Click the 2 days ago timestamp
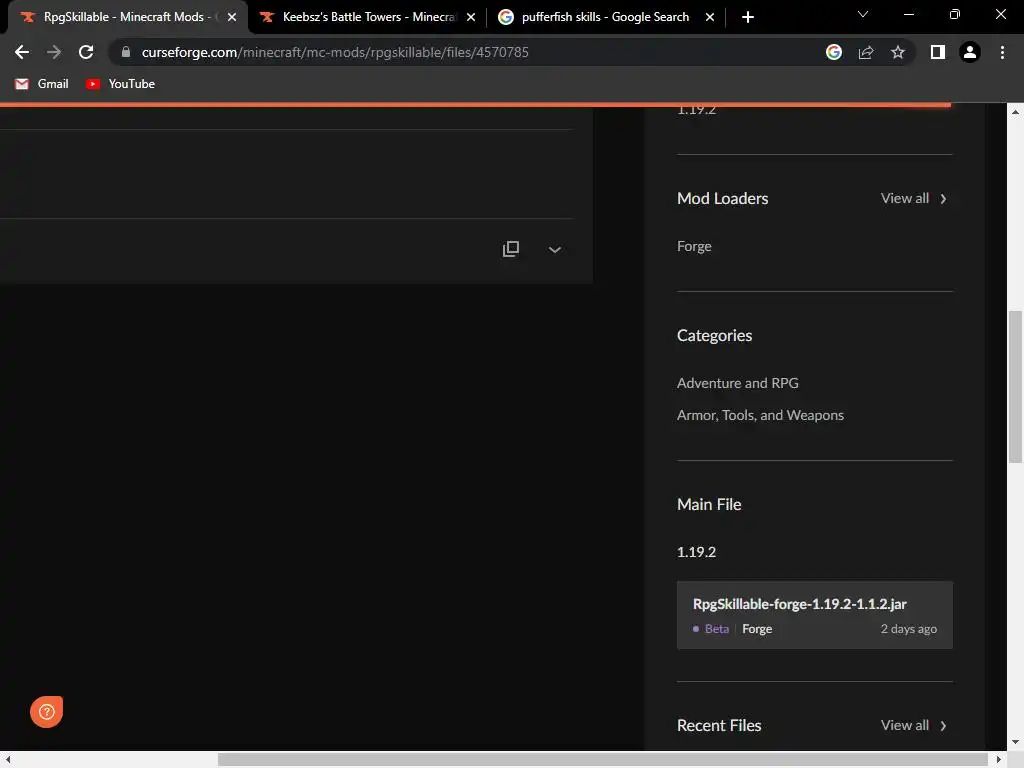Viewport: 1024px width, 768px height. point(908,629)
